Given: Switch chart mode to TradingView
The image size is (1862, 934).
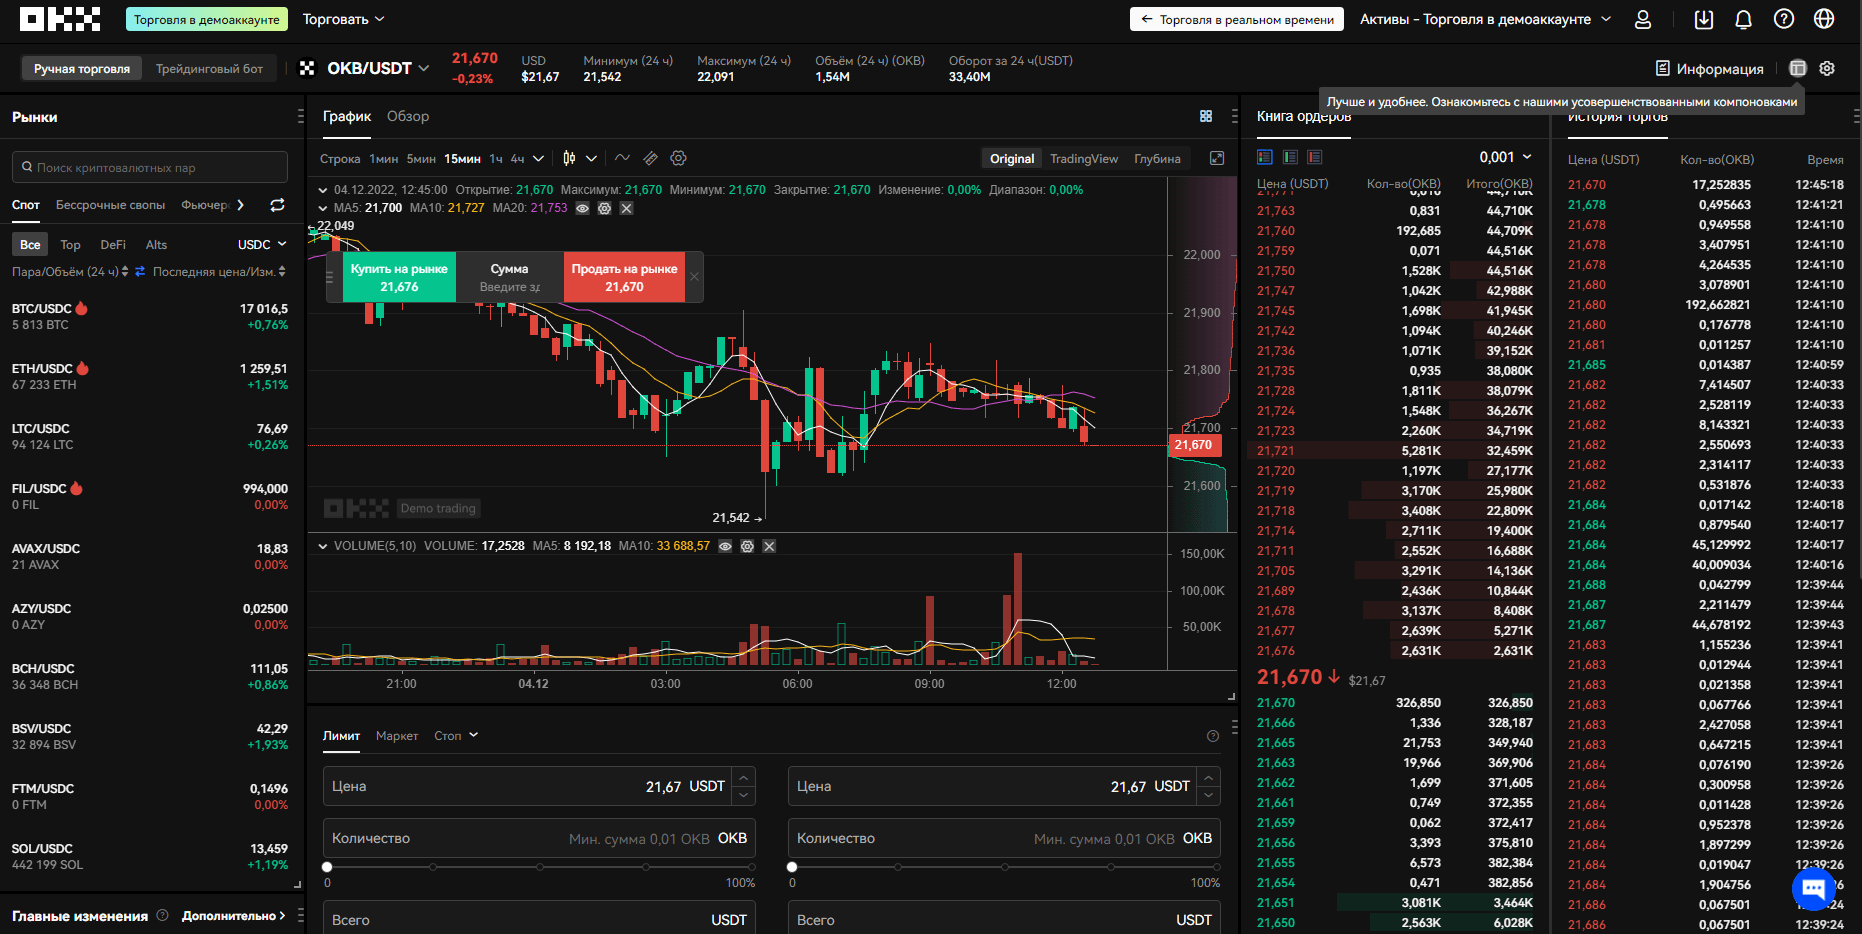Looking at the screenshot, I should click(x=1083, y=159).
